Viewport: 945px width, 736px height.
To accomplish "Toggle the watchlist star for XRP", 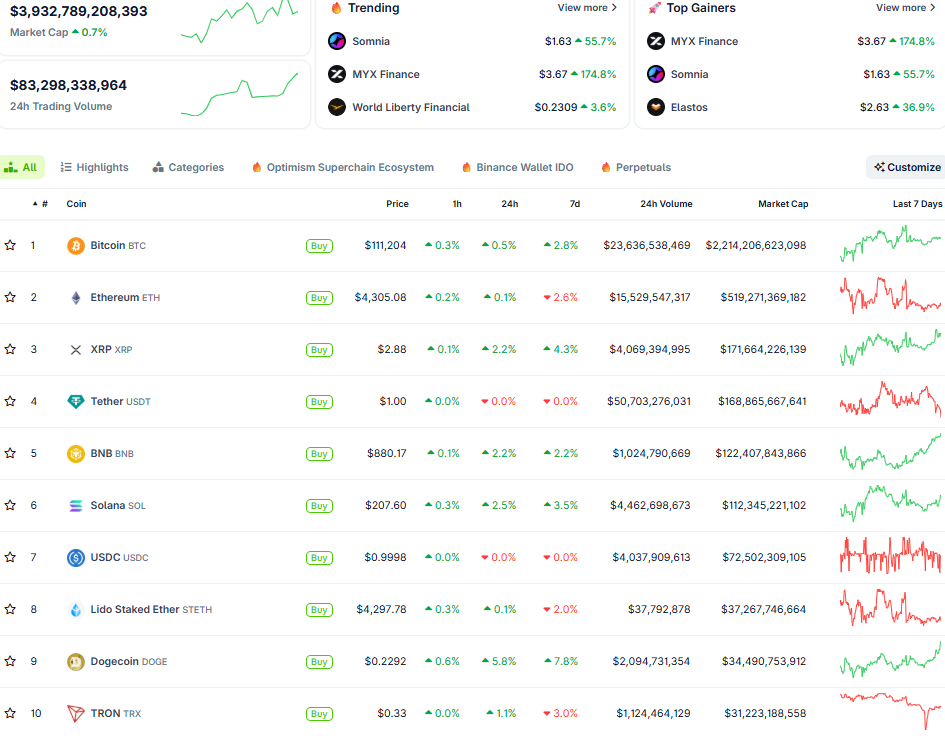I will pyautogui.click(x=11, y=349).
